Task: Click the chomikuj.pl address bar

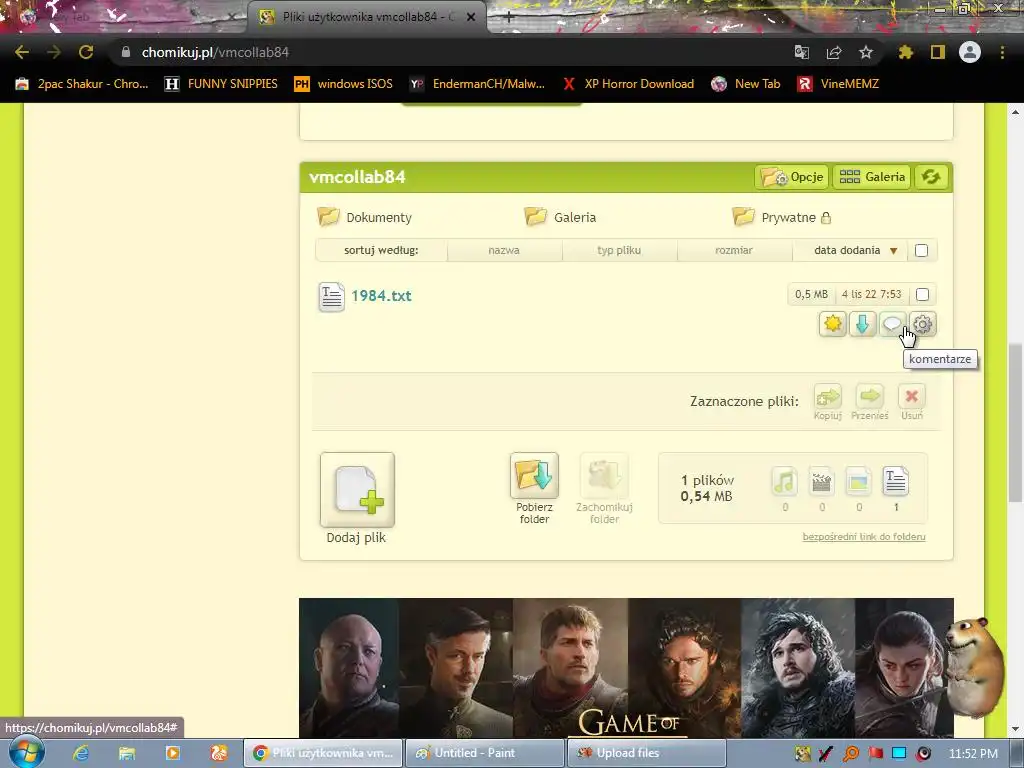Action: (451, 52)
